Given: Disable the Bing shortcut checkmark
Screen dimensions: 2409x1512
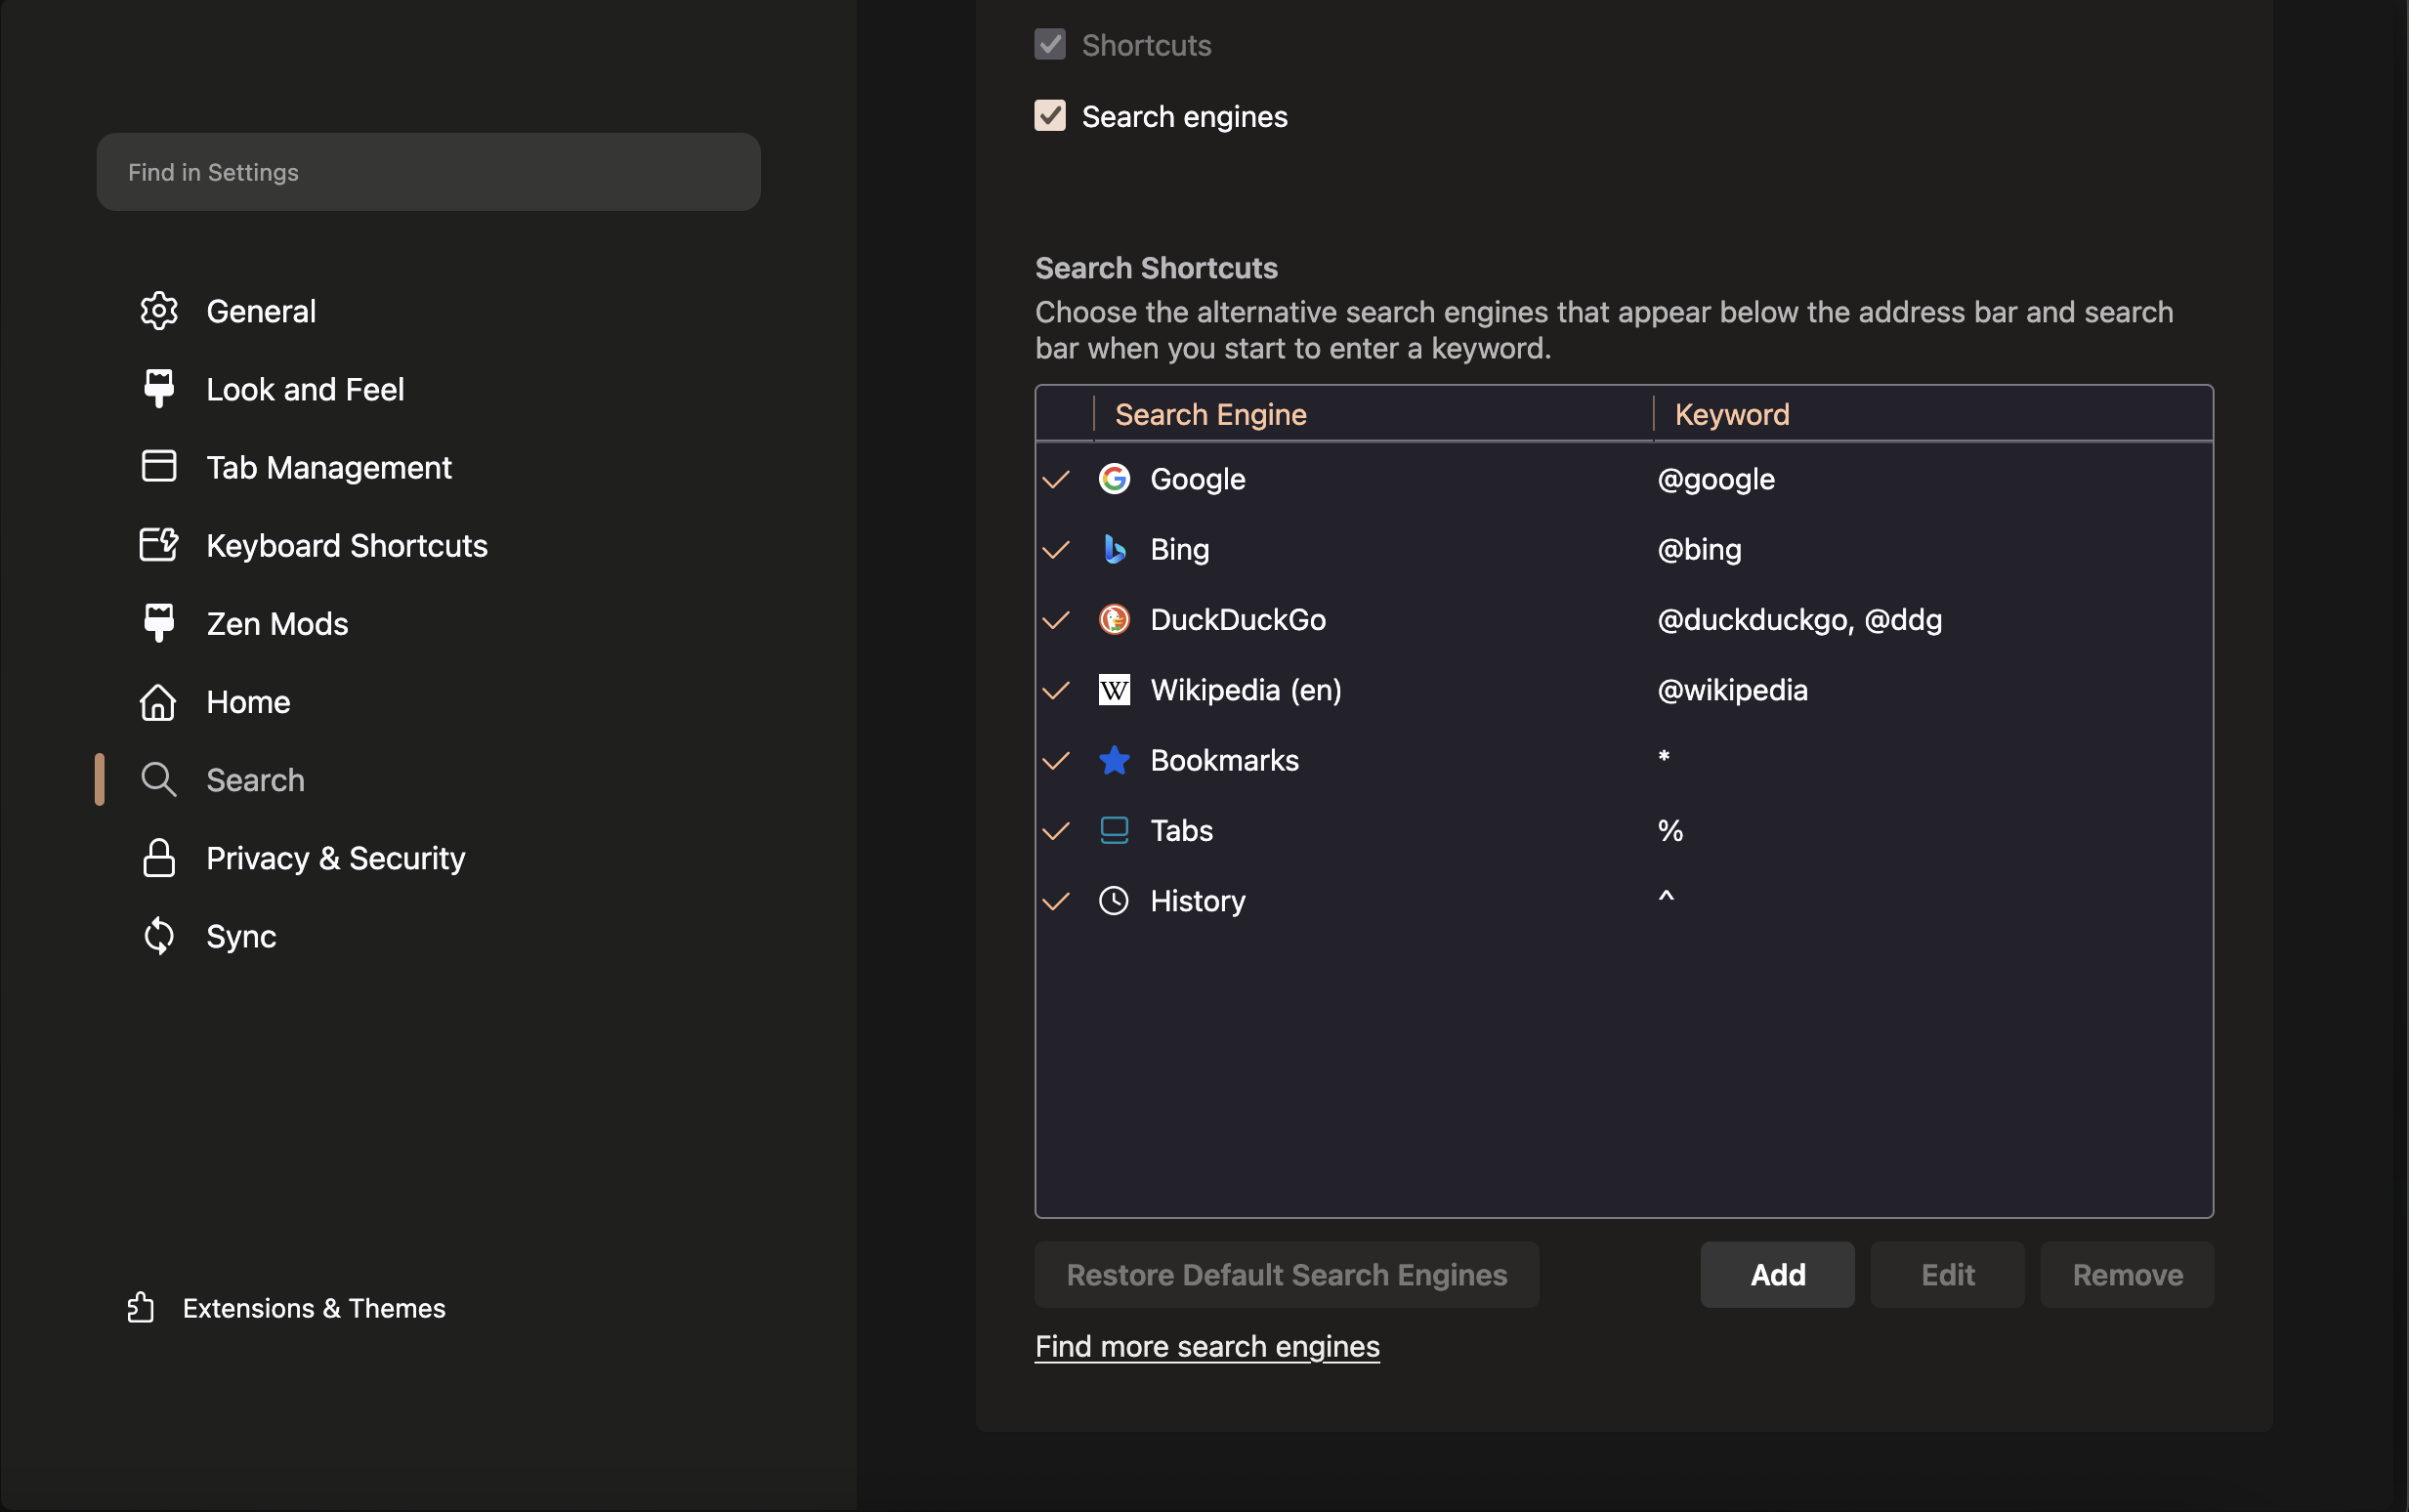Looking at the screenshot, I should [1056, 550].
